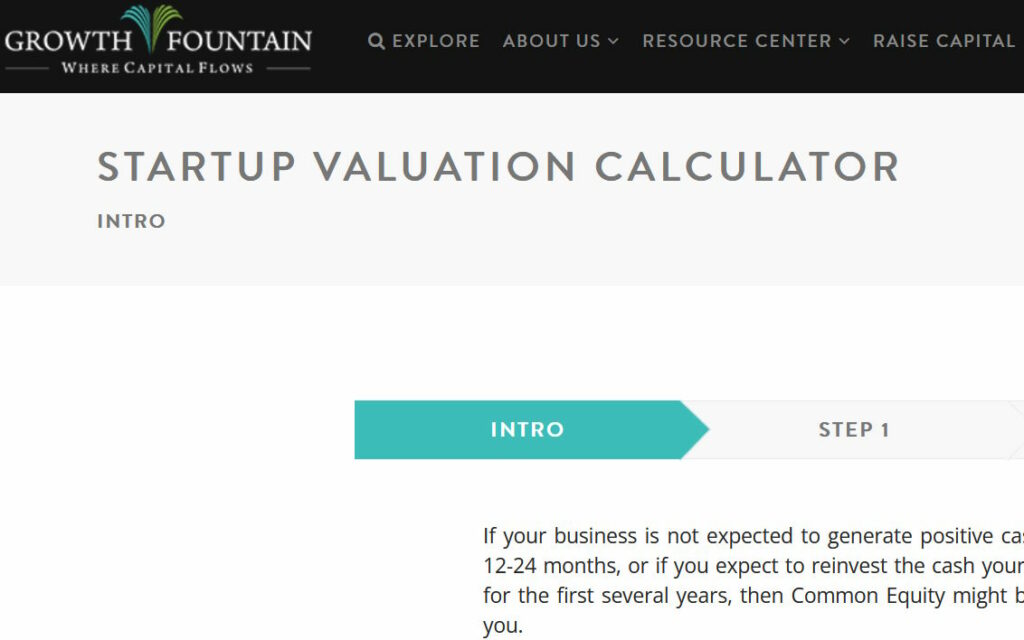Click the word GROWTH in the logo
Viewport: 1024px width, 640px height.
68,42
